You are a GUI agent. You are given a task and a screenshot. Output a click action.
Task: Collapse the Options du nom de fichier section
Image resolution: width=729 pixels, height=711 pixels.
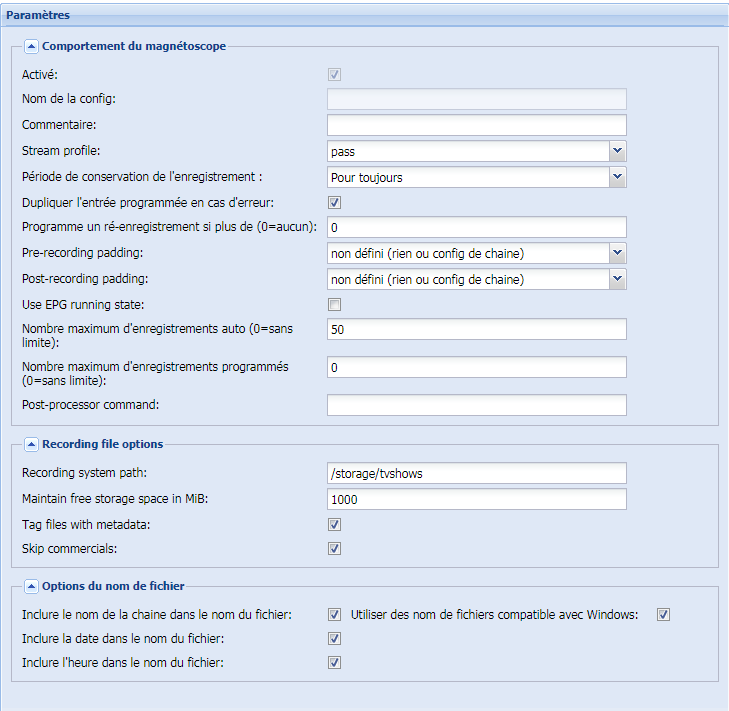(x=31, y=586)
